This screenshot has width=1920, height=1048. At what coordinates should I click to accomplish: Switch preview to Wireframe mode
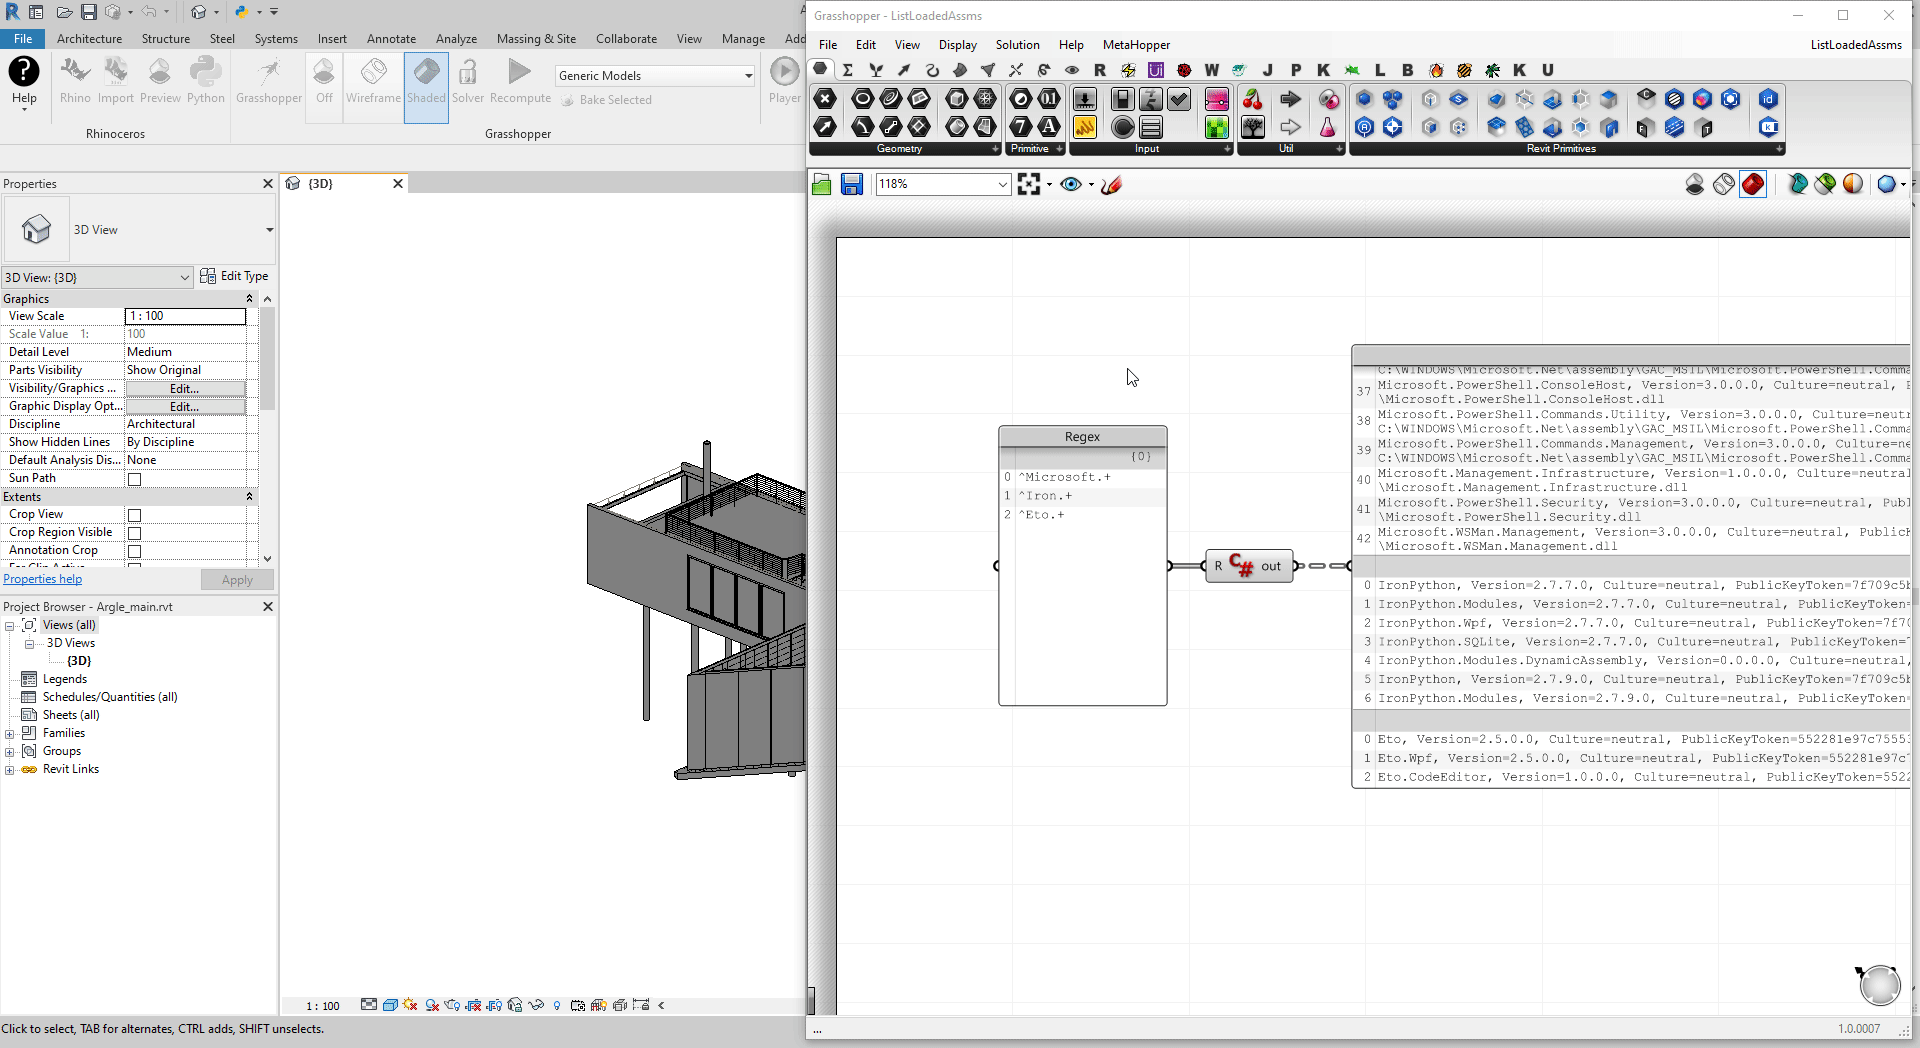(x=373, y=80)
